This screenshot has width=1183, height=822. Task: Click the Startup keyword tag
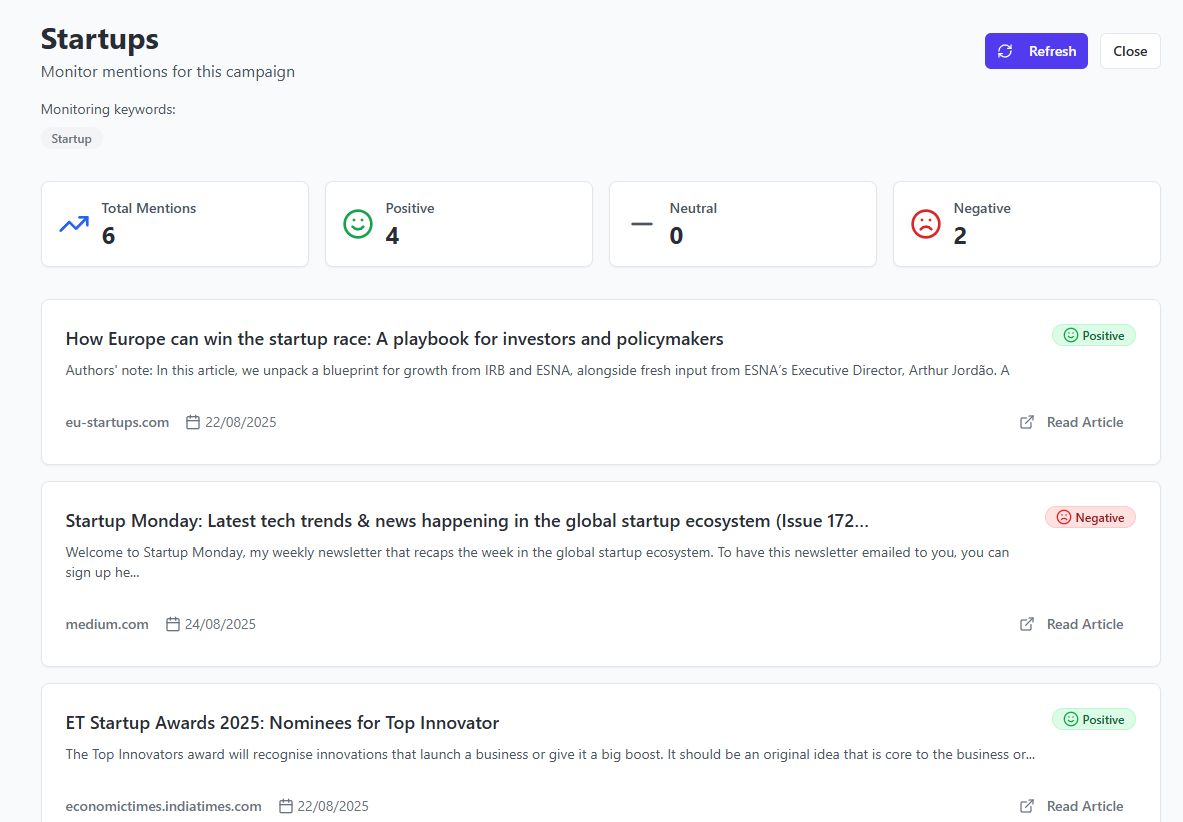point(72,139)
